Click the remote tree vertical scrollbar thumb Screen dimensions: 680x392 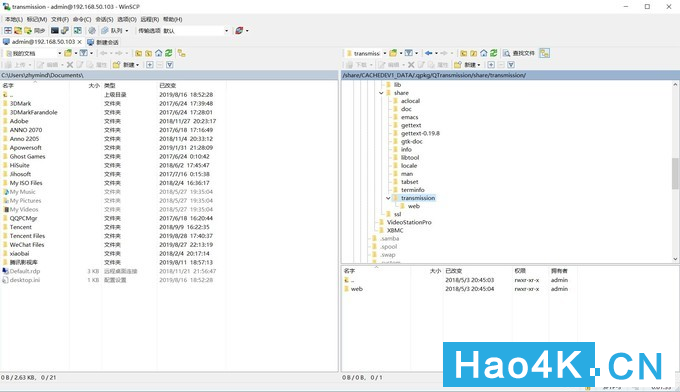click(x=675, y=173)
